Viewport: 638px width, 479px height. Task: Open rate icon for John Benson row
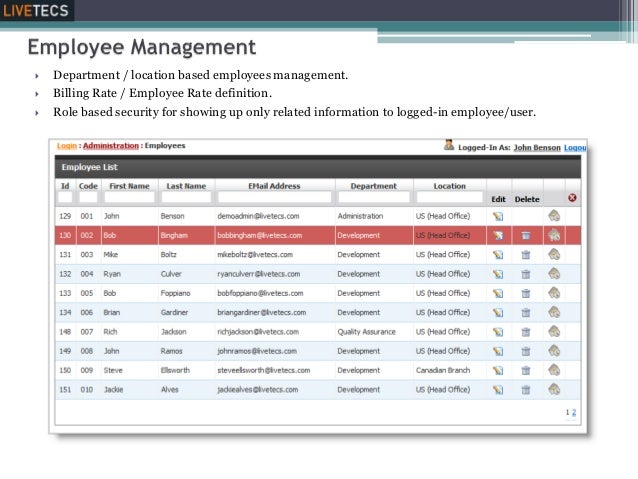coord(554,216)
